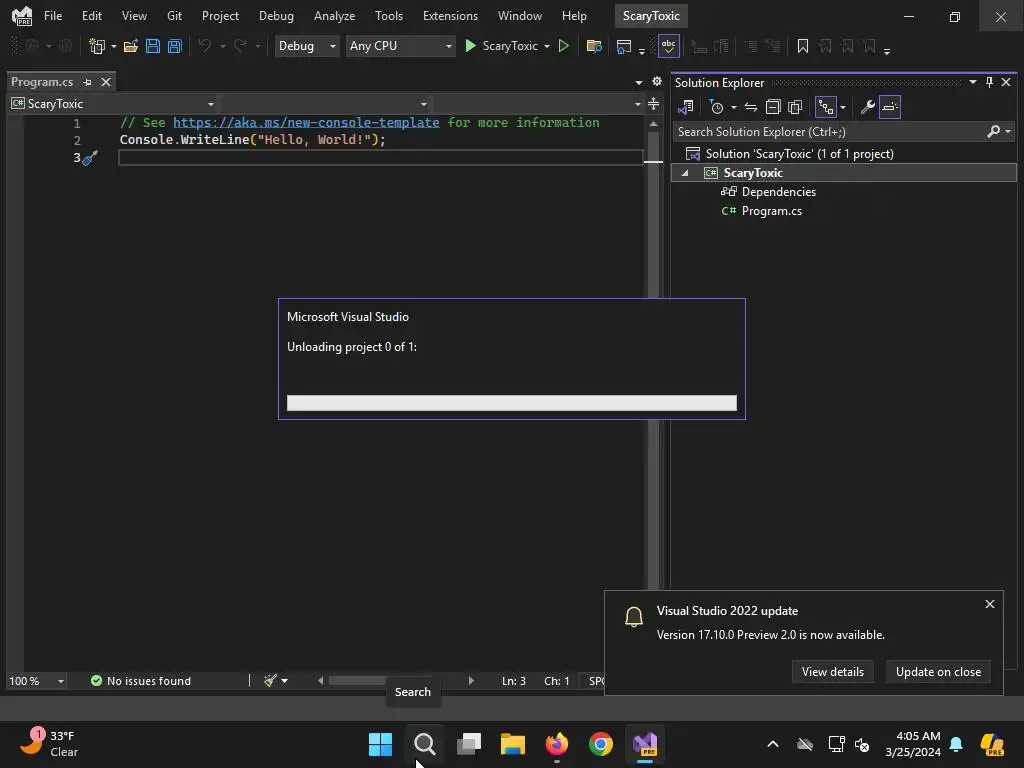Toggle auto-hide pin on Solution Explorer

989,82
